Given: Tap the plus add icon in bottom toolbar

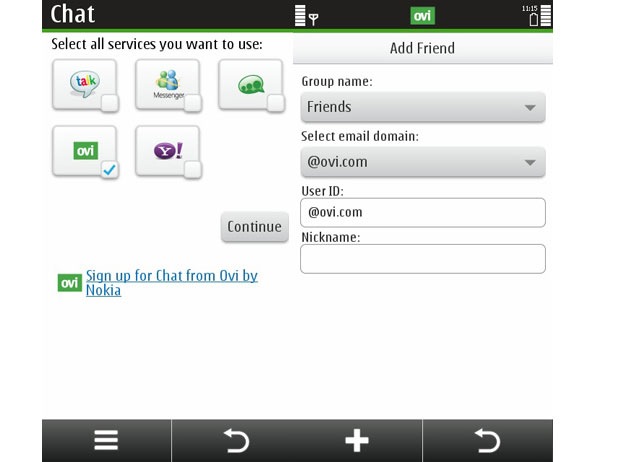Looking at the screenshot, I should (x=357, y=440).
